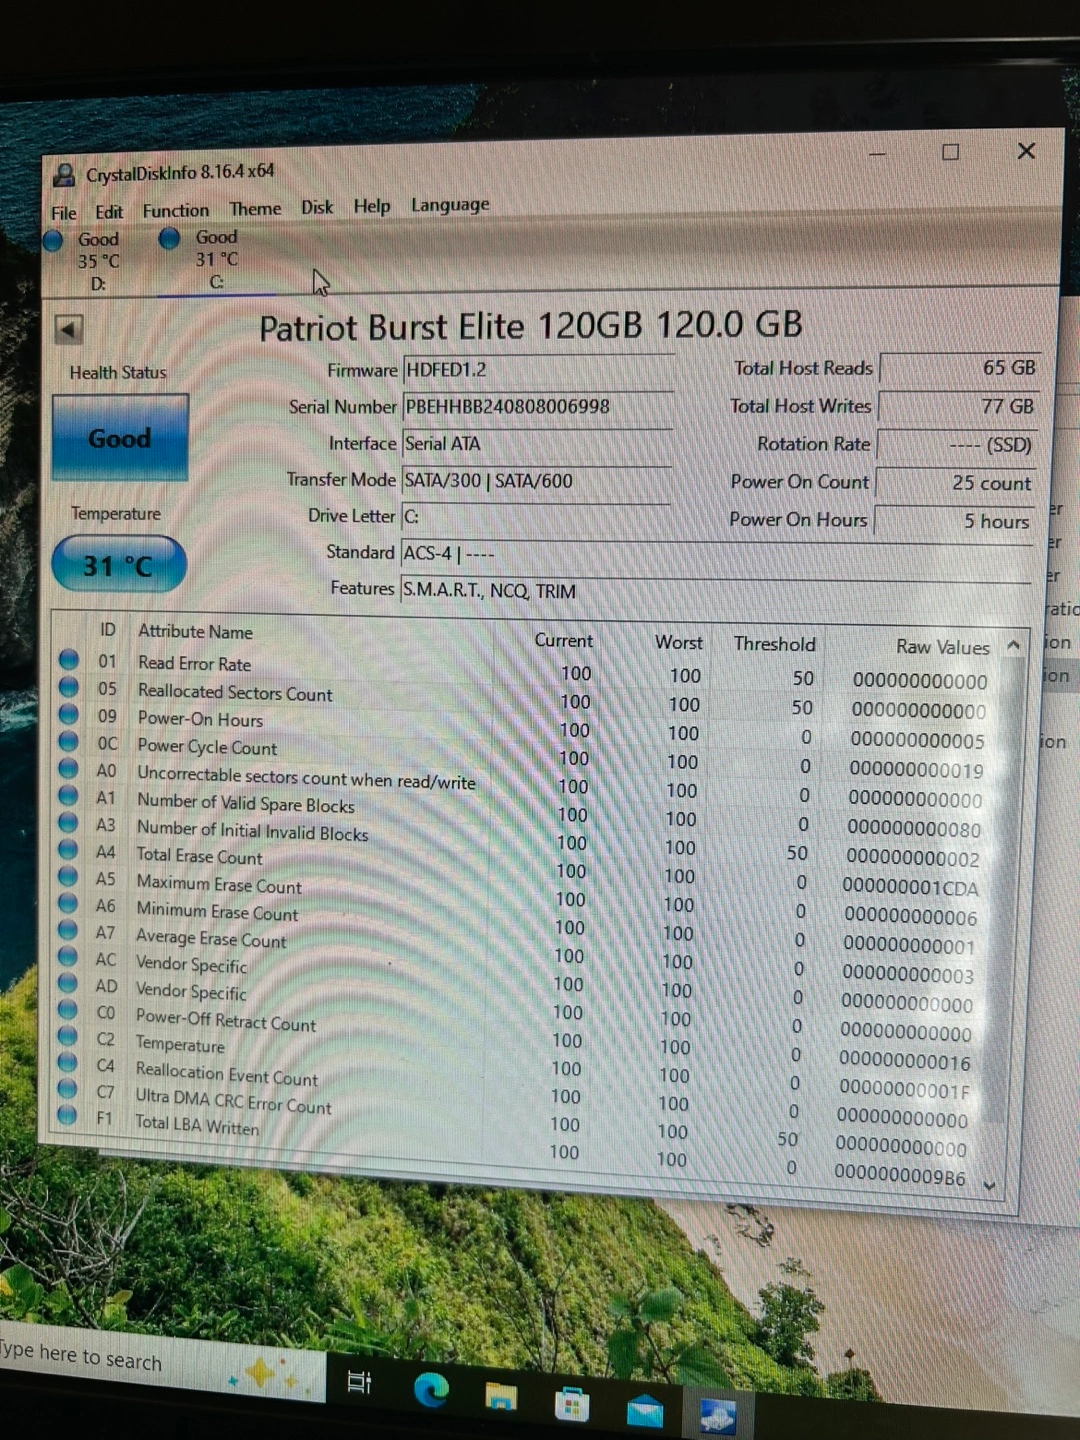Click the scroll down arrow of attribute list
This screenshot has width=1080, height=1440.
(990, 1186)
